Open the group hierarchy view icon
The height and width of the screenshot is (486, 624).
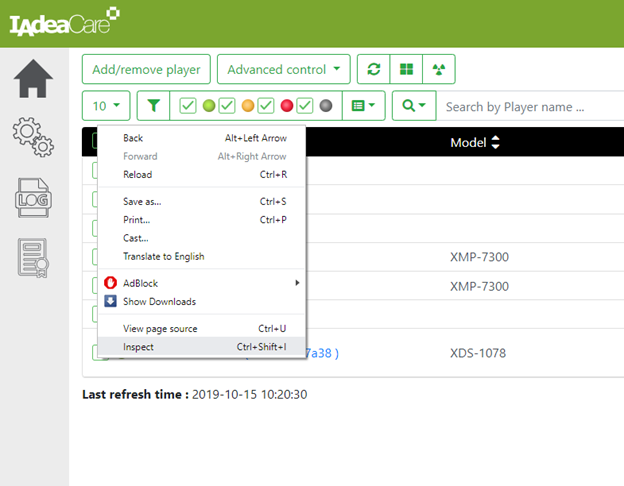pos(439,69)
